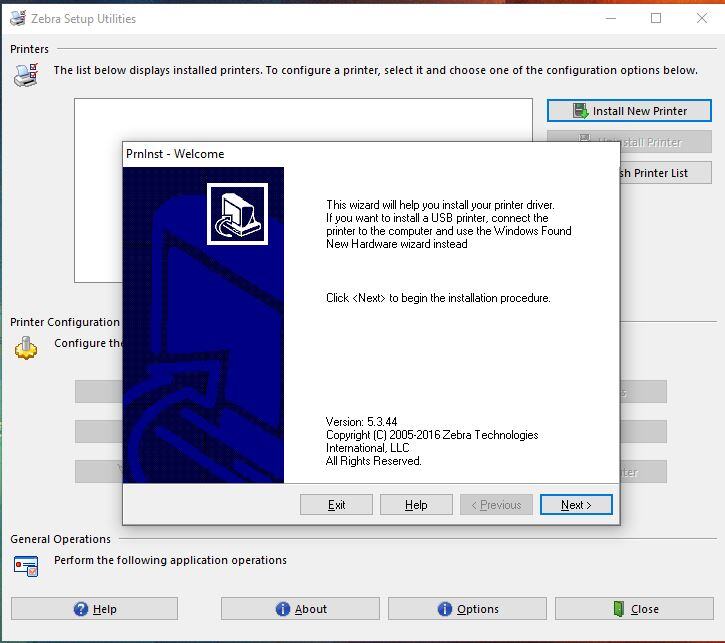Click the 'PrnInst - Welcome' dialog title
This screenshot has width=725, height=643.
click(x=175, y=154)
